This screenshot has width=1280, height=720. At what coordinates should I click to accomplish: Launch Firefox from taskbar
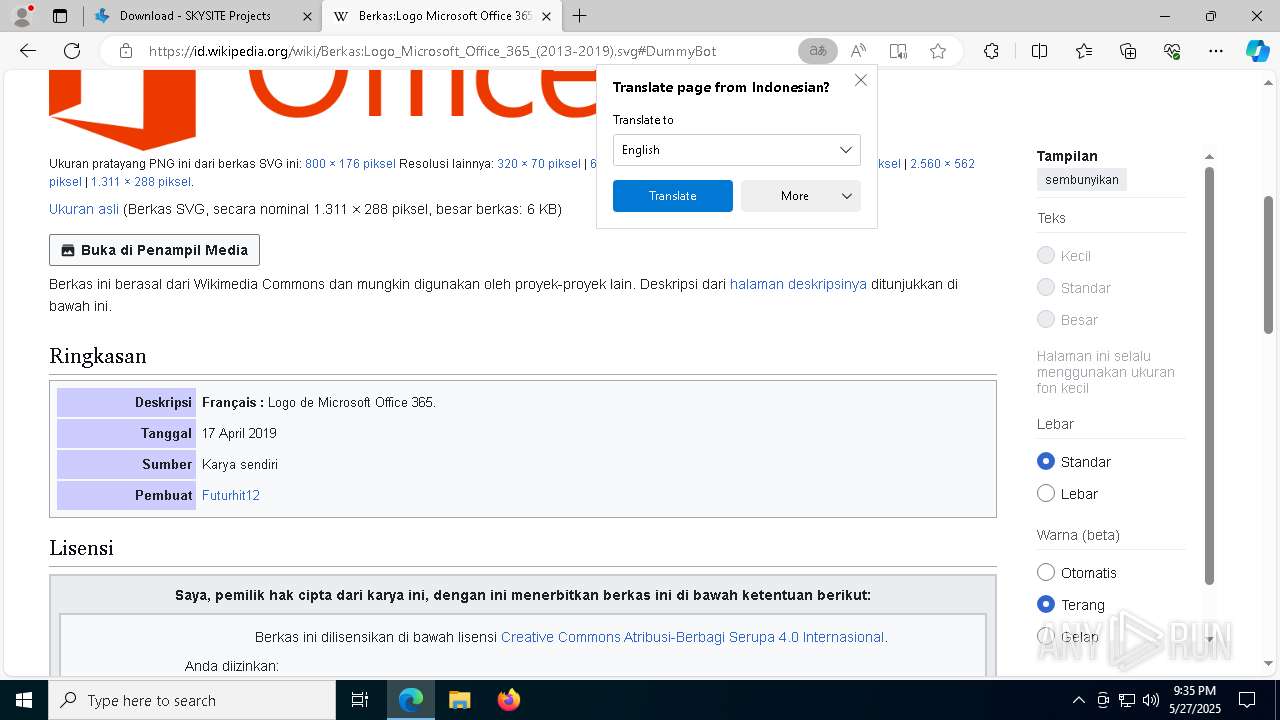pos(508,700)
